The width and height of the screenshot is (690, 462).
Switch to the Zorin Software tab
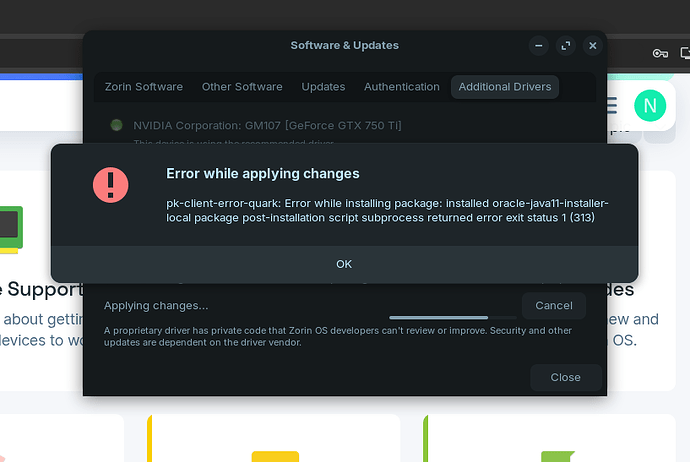click(x=144, y=87)
